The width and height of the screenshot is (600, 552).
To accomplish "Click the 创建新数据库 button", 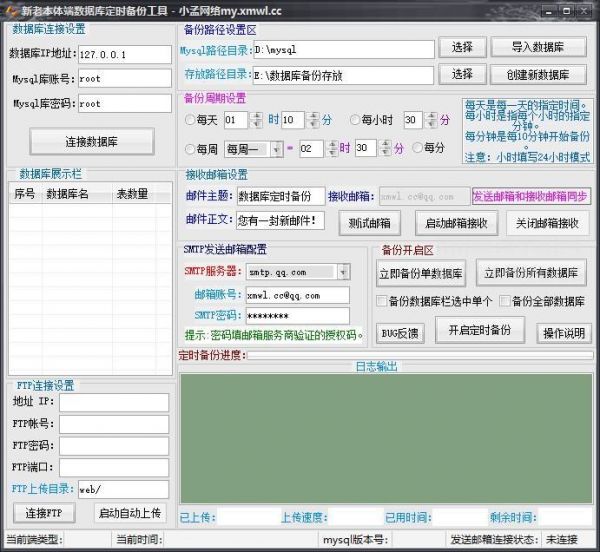I will click(538, 75).
